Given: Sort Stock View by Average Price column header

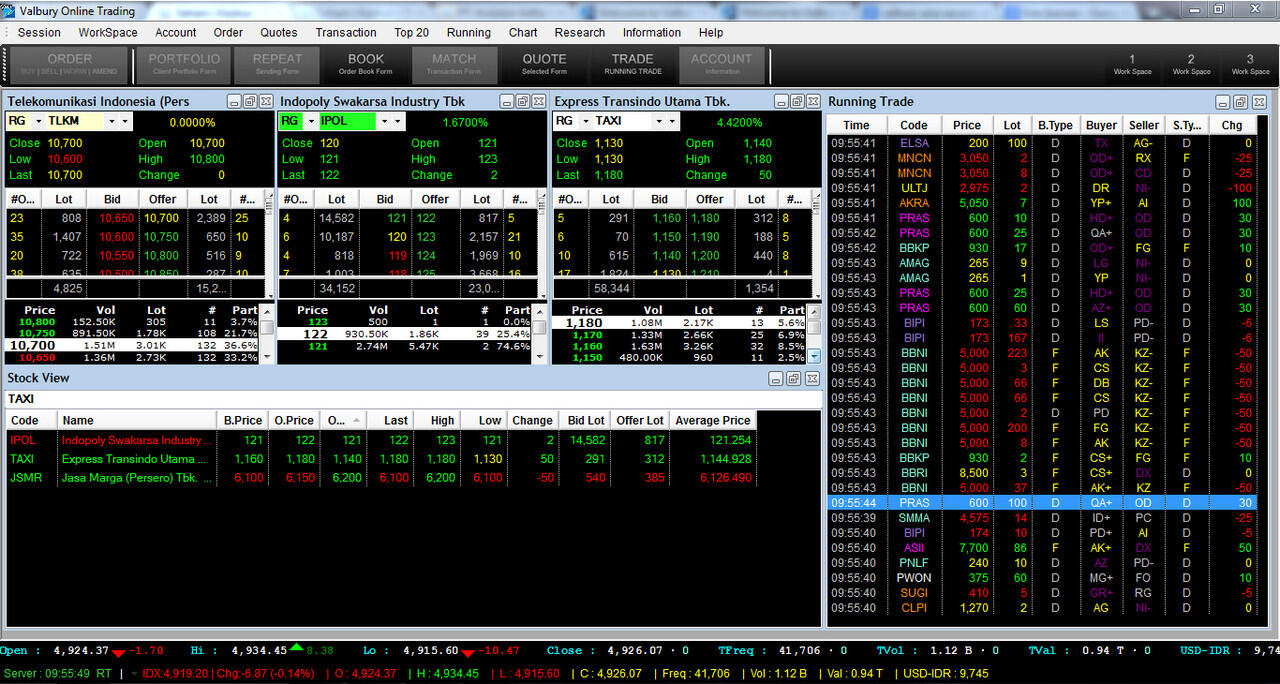Looking at the screenshot, I should coord(712,420).
